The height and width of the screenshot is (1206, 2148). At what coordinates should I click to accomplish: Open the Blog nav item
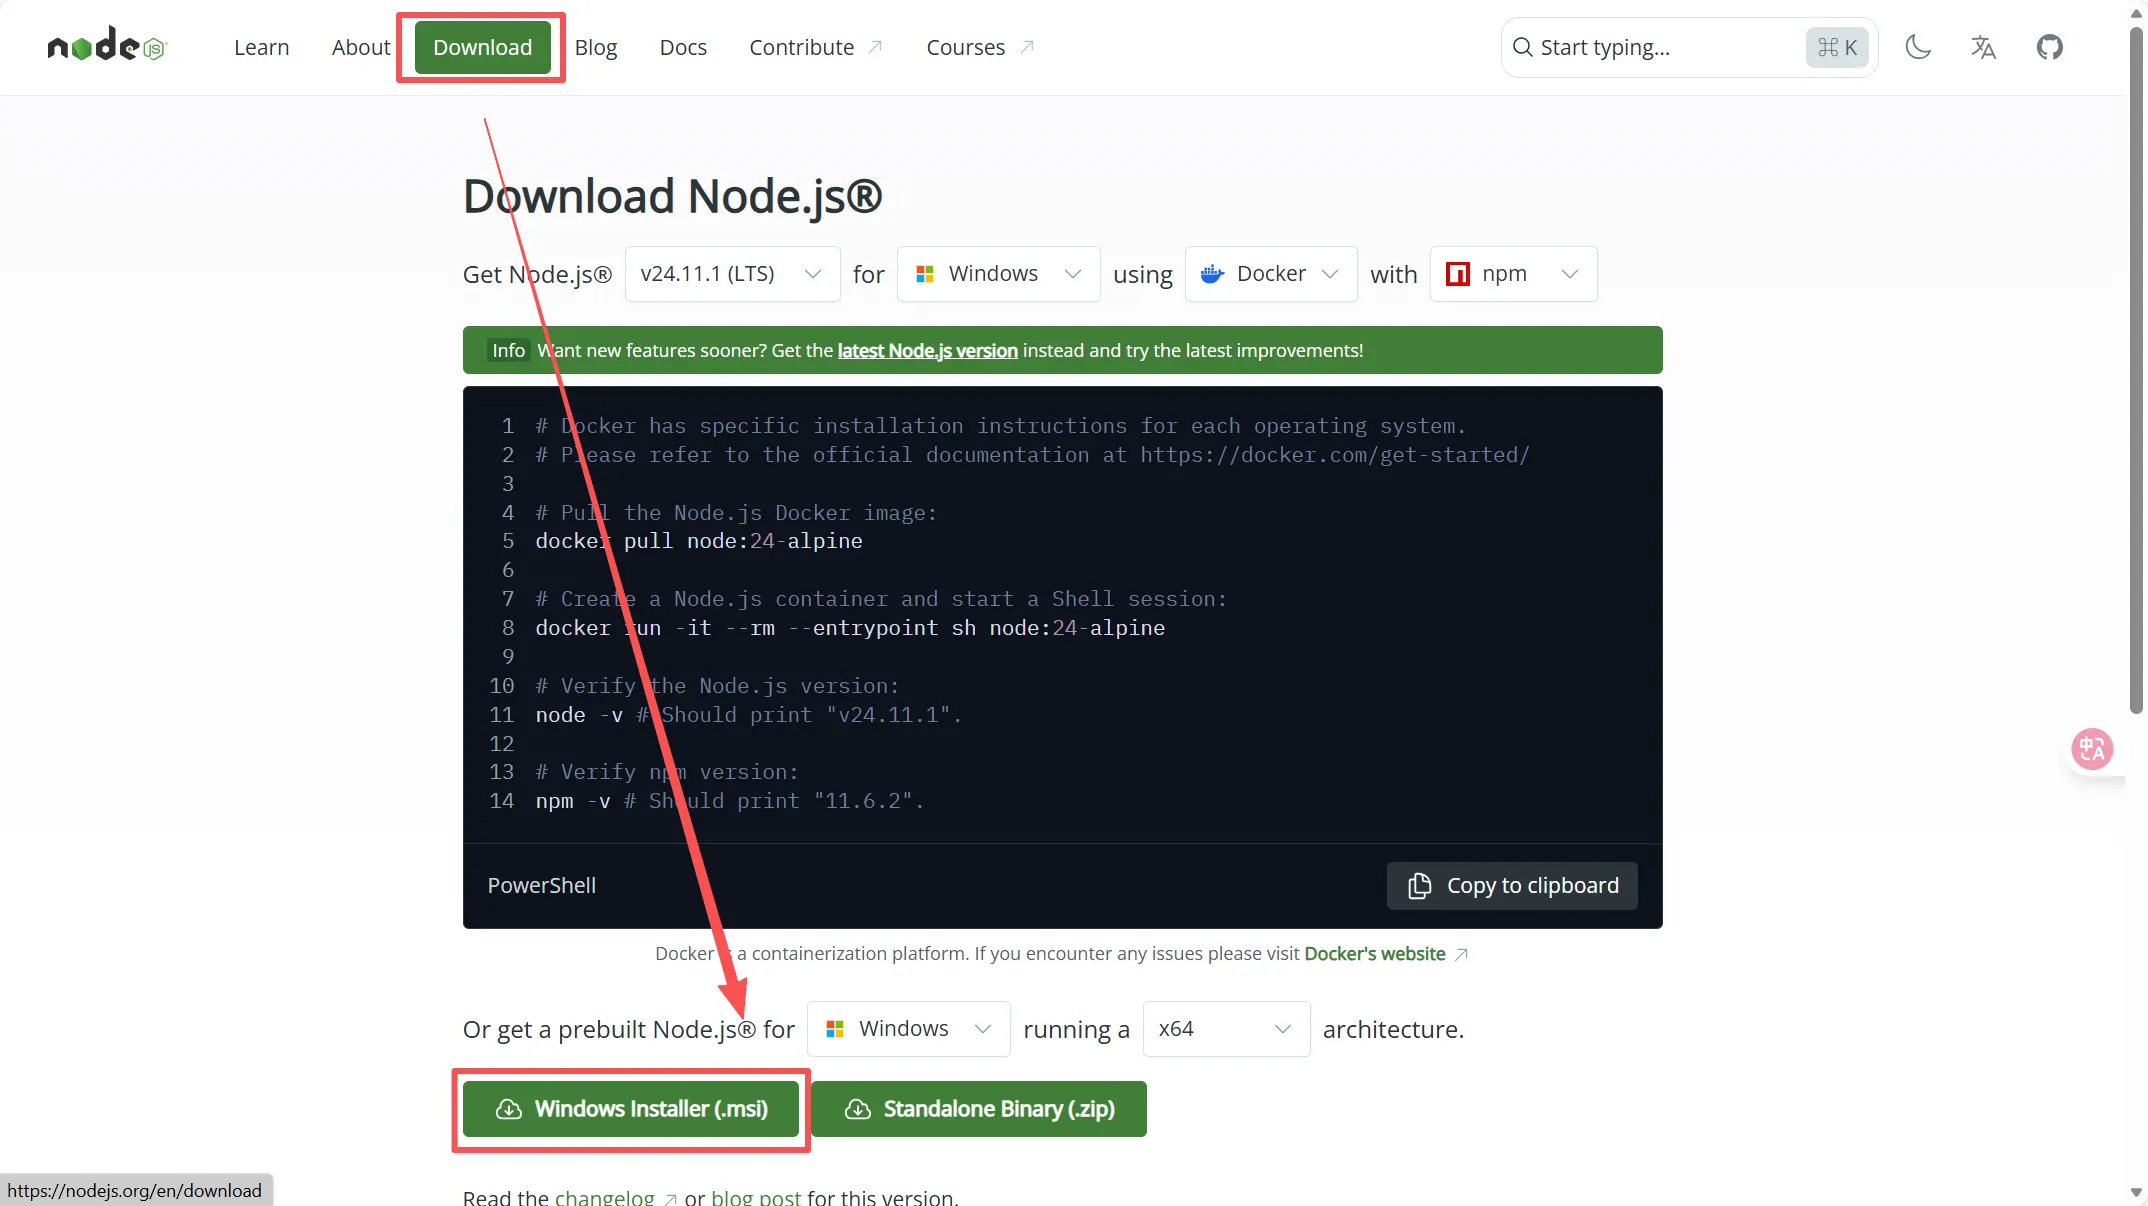(x=596, y=47)
